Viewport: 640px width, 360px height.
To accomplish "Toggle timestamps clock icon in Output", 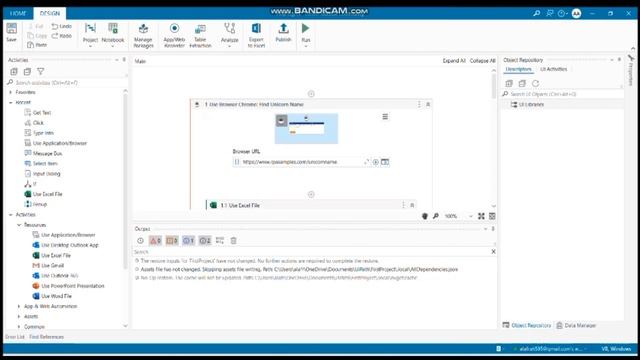I will click(x=140, y=241).
